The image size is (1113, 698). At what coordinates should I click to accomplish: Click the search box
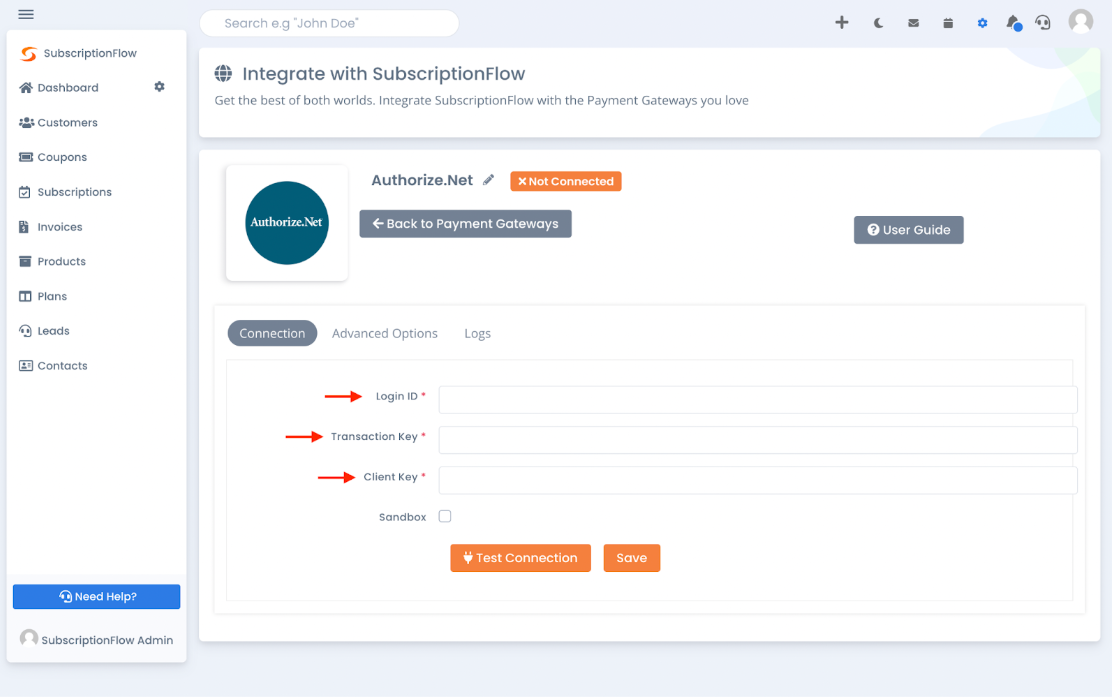point(329,23)
